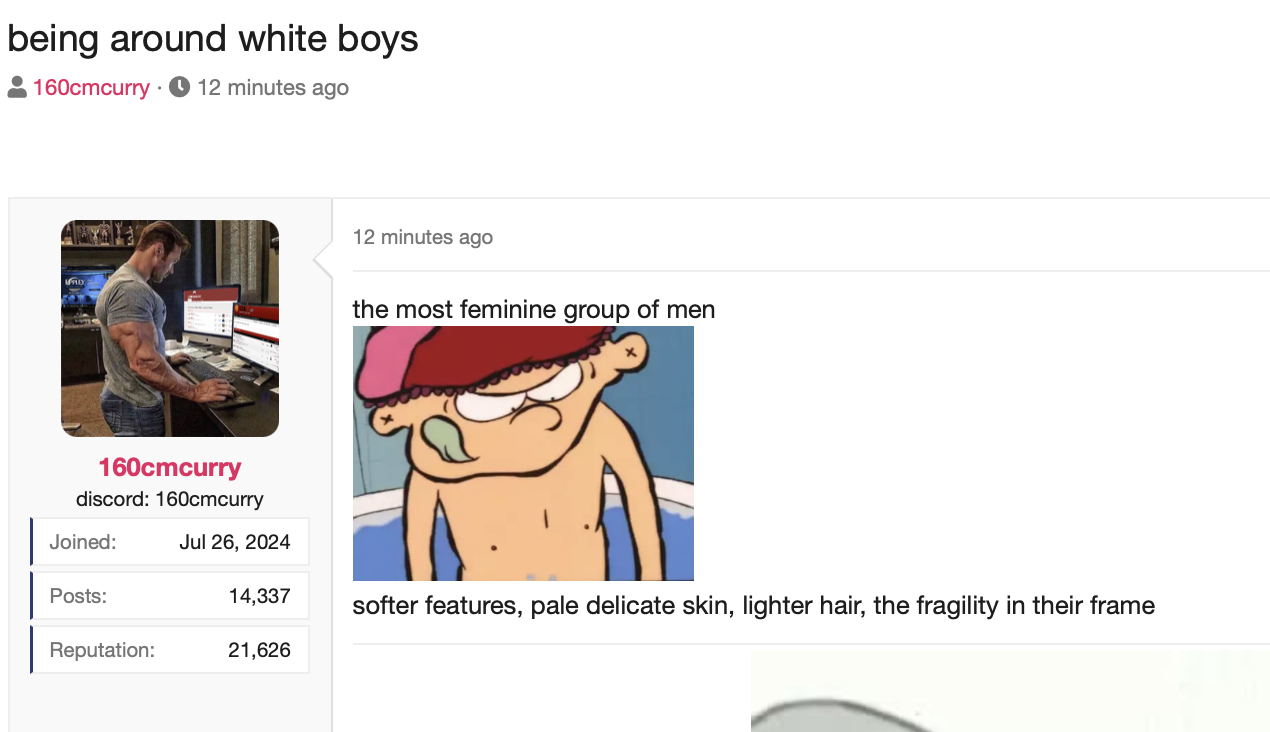The image size is (1270, 732).
Task: Select the Reputation label in profile stats
Action: 102,650
